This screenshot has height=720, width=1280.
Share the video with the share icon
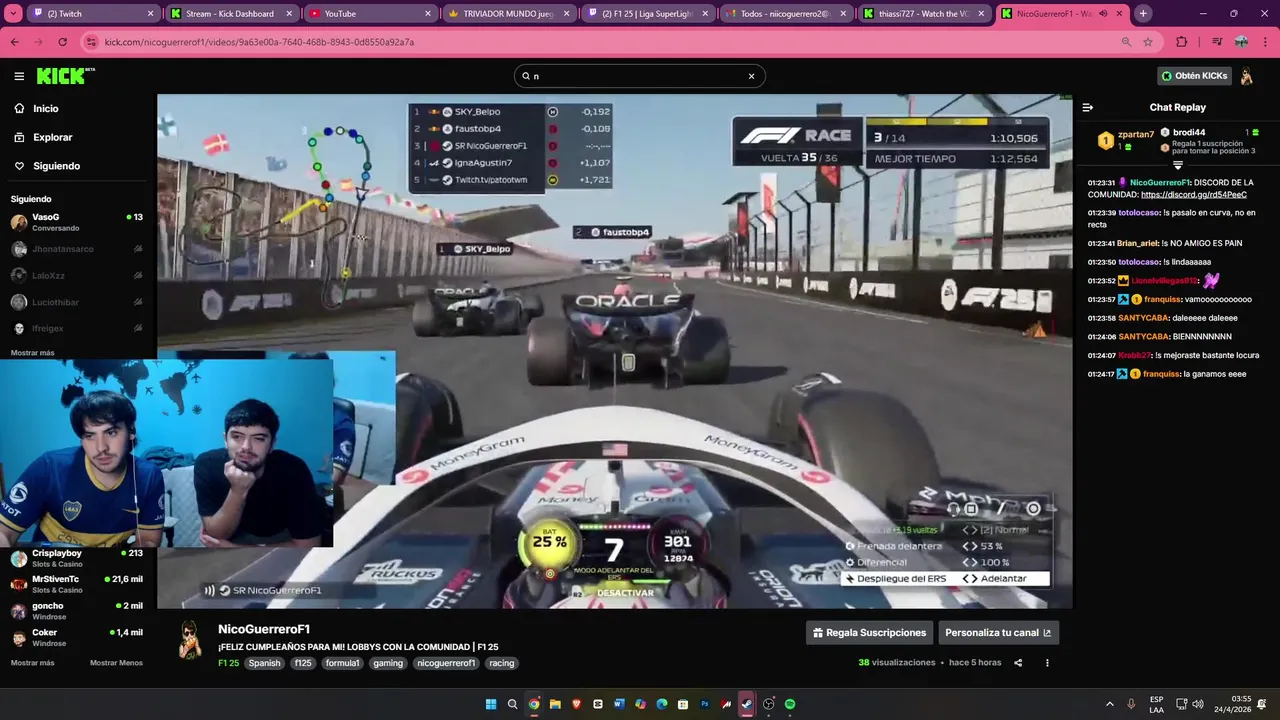click(x=1018, y=663)
